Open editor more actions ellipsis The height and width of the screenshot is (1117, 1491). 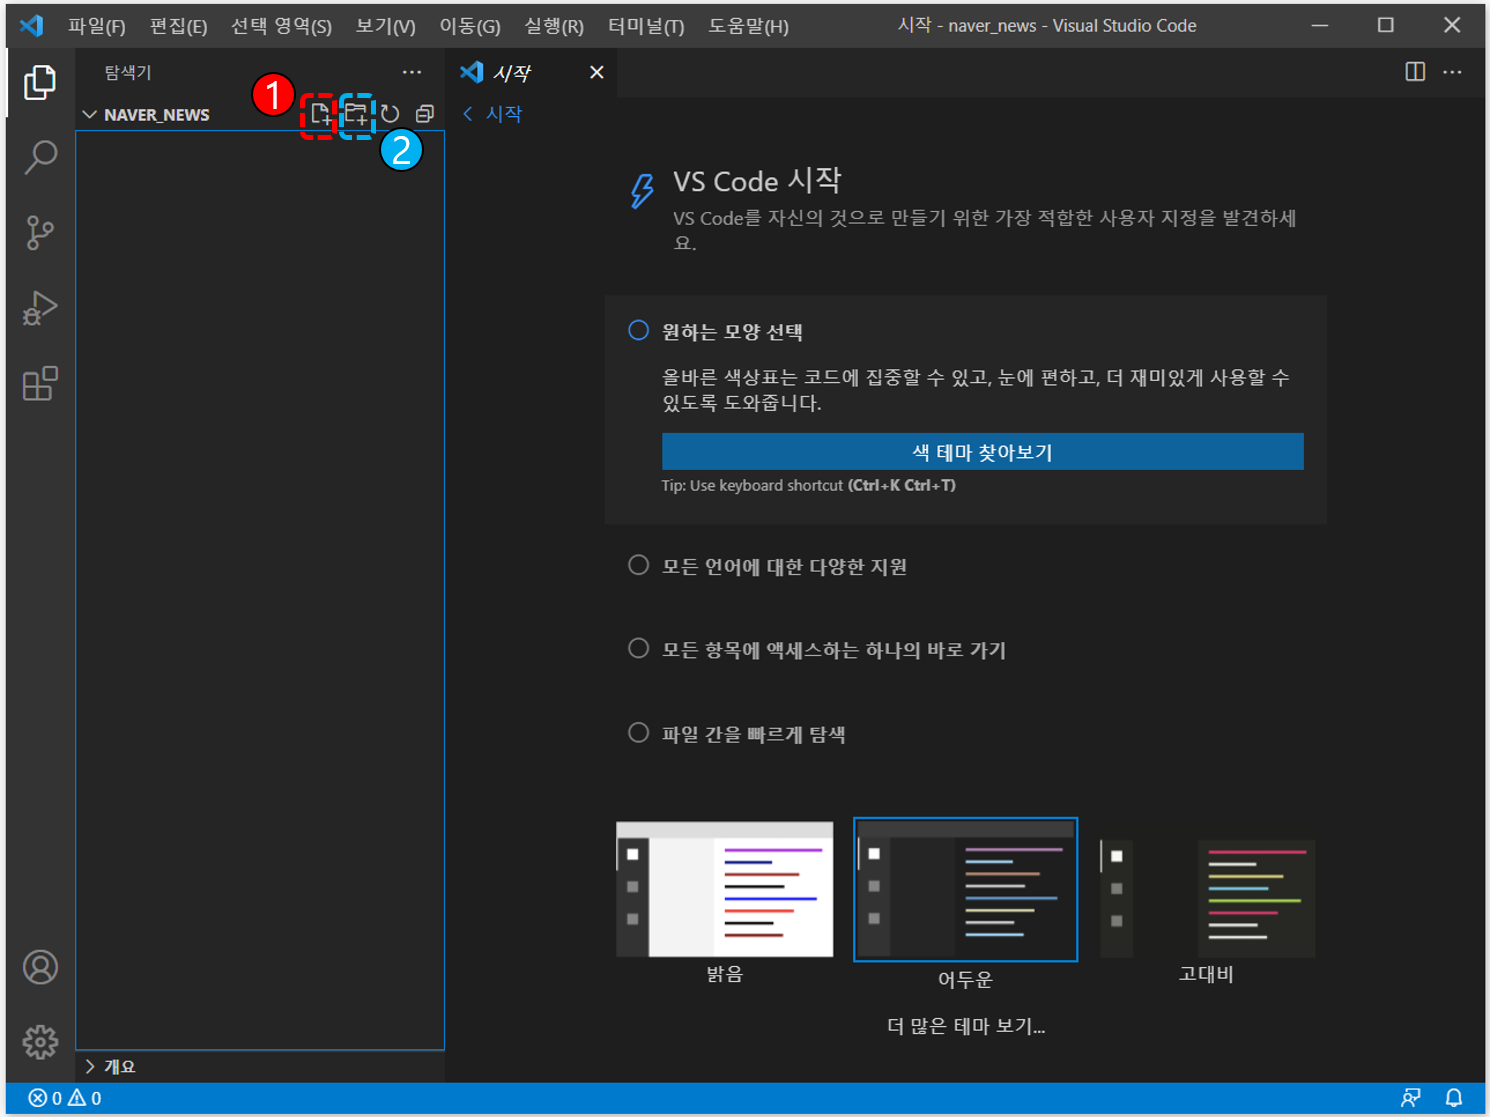(1453, 72)
